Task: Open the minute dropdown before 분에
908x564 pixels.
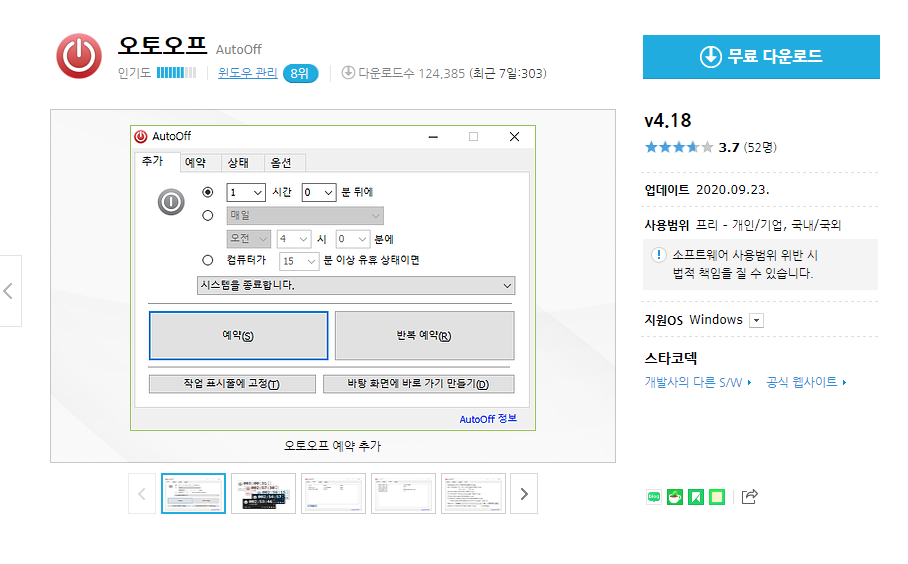Action: (x=353, y=239)
